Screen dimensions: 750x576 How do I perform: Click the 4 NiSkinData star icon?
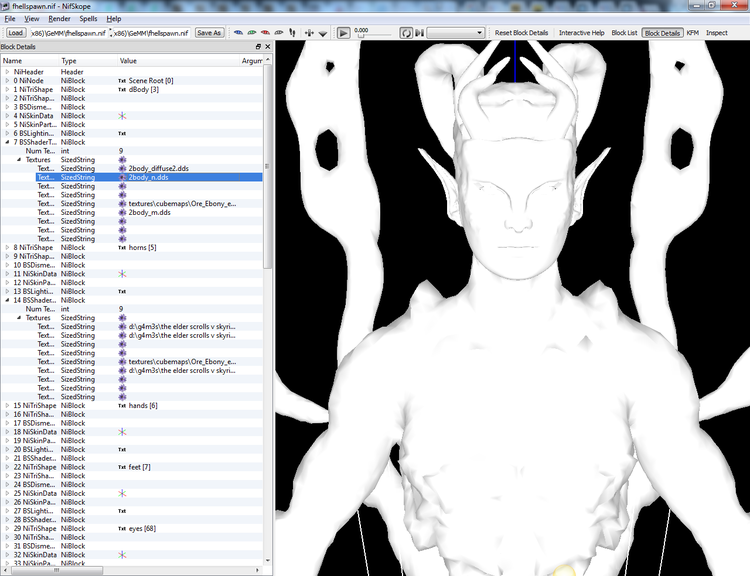point(122,116)
